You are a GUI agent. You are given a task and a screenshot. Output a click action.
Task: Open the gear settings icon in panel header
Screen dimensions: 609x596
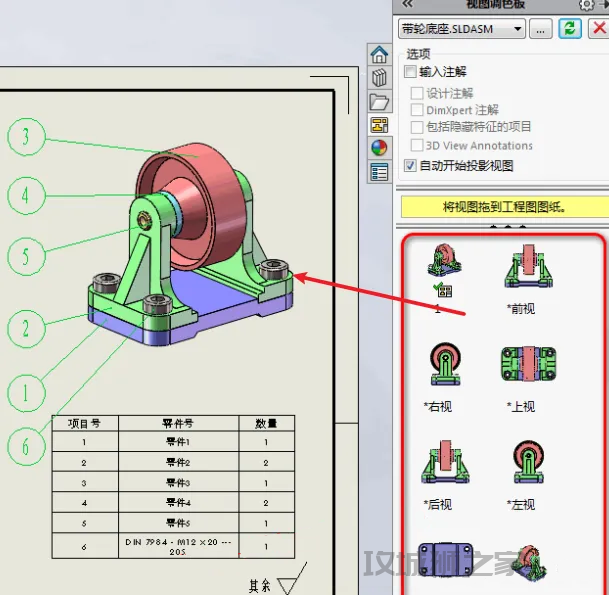[586, 5]
